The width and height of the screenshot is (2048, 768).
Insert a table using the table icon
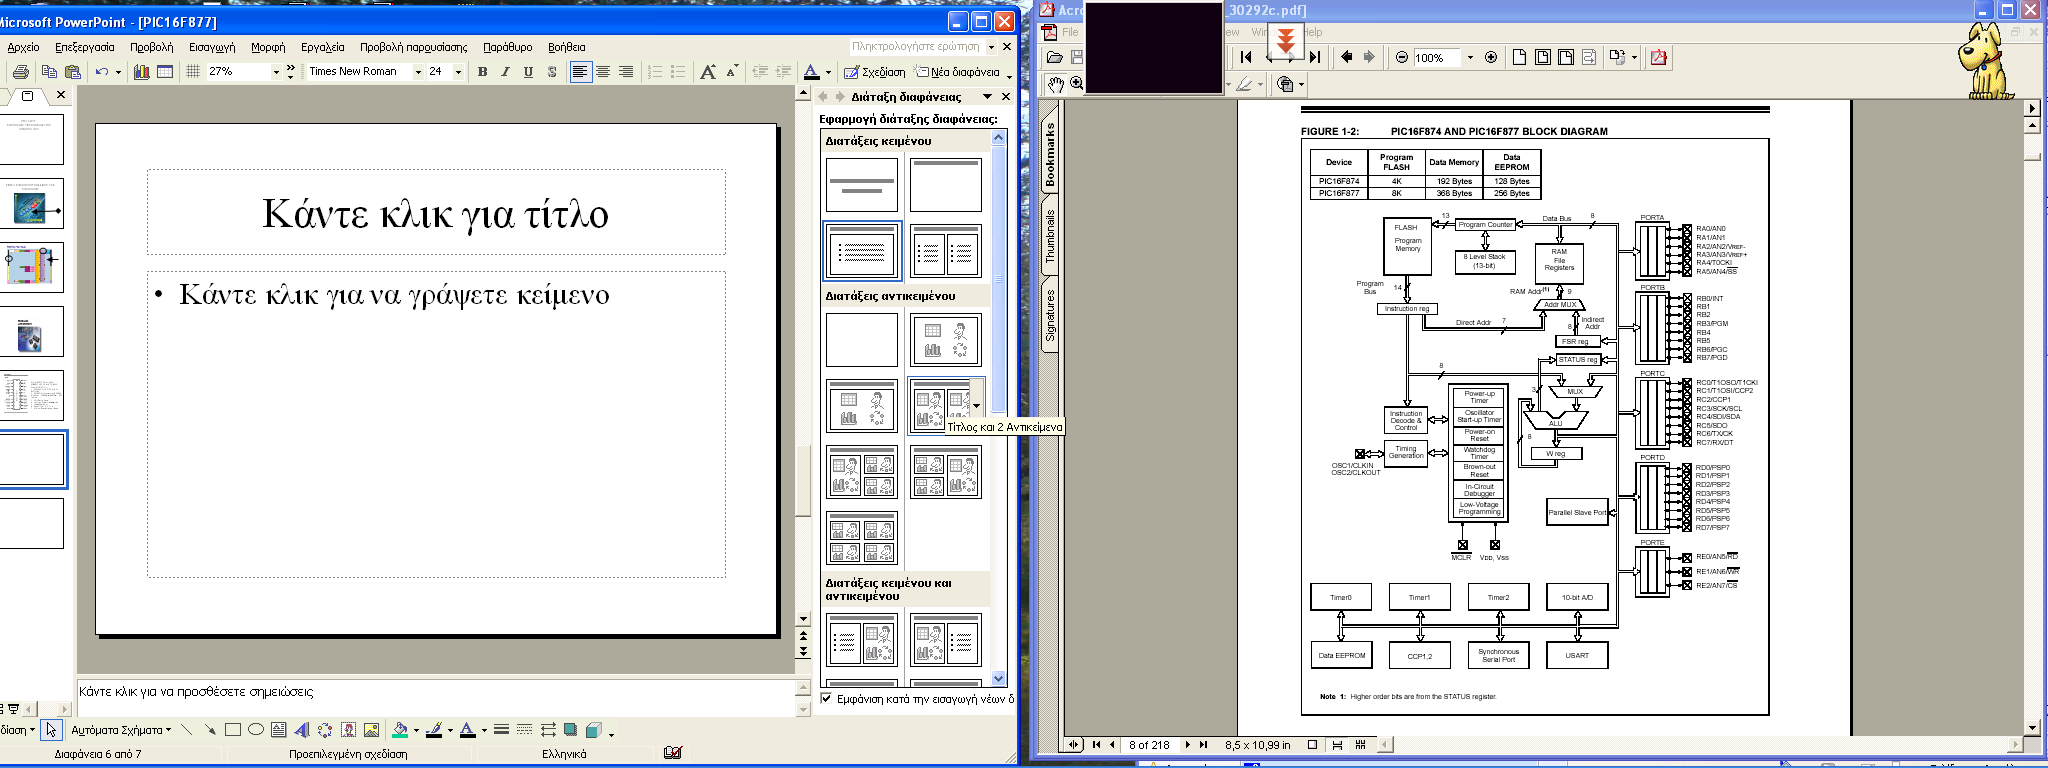(x=166, y=72)
